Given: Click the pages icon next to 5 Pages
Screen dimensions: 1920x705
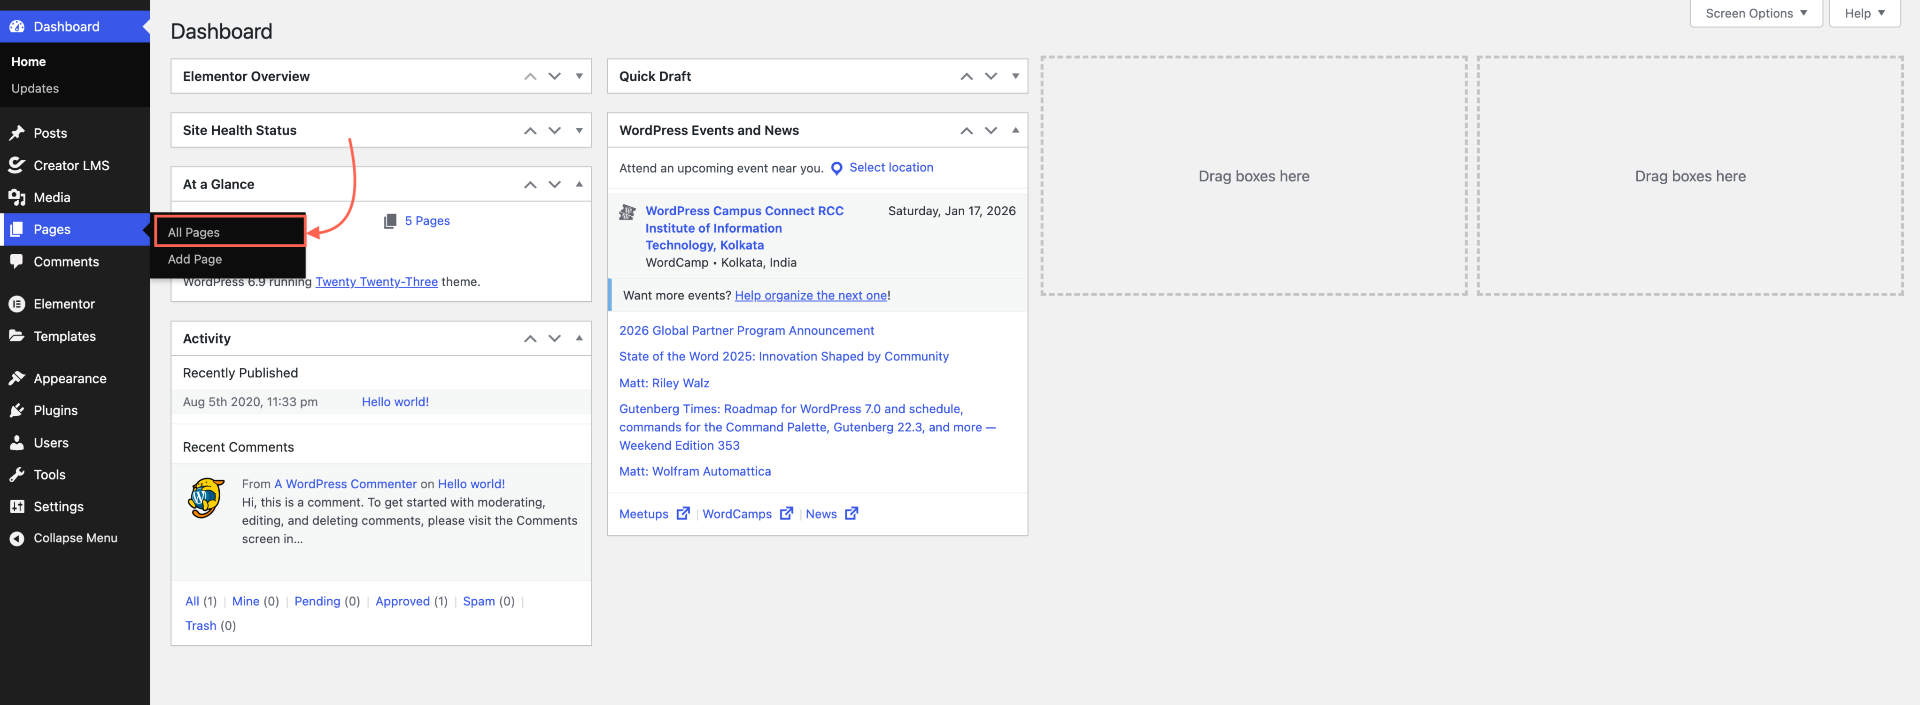Looking at the screenshot, I should [x=390, y=221].
